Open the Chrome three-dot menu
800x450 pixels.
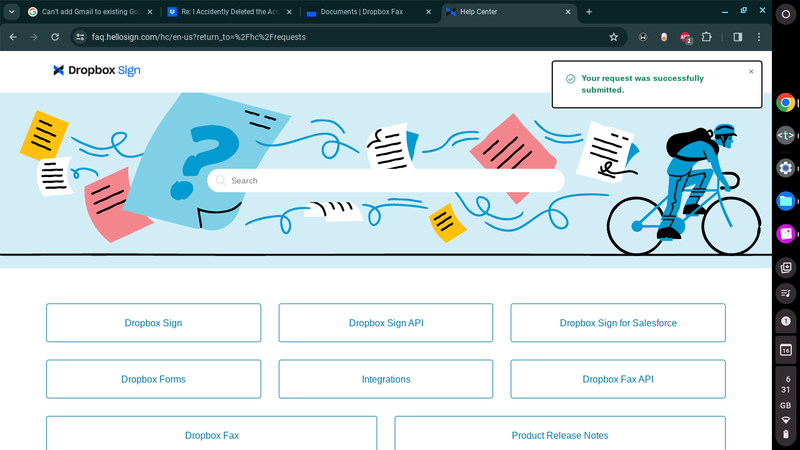click(x=759, y=37)
